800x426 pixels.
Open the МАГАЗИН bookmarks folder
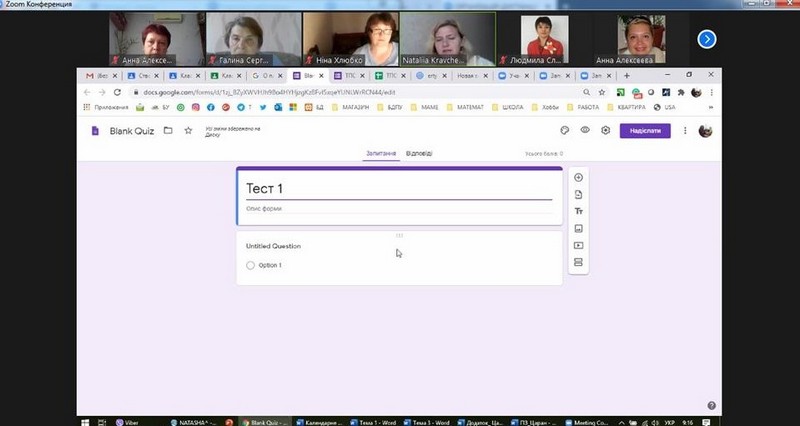[351, 107]
